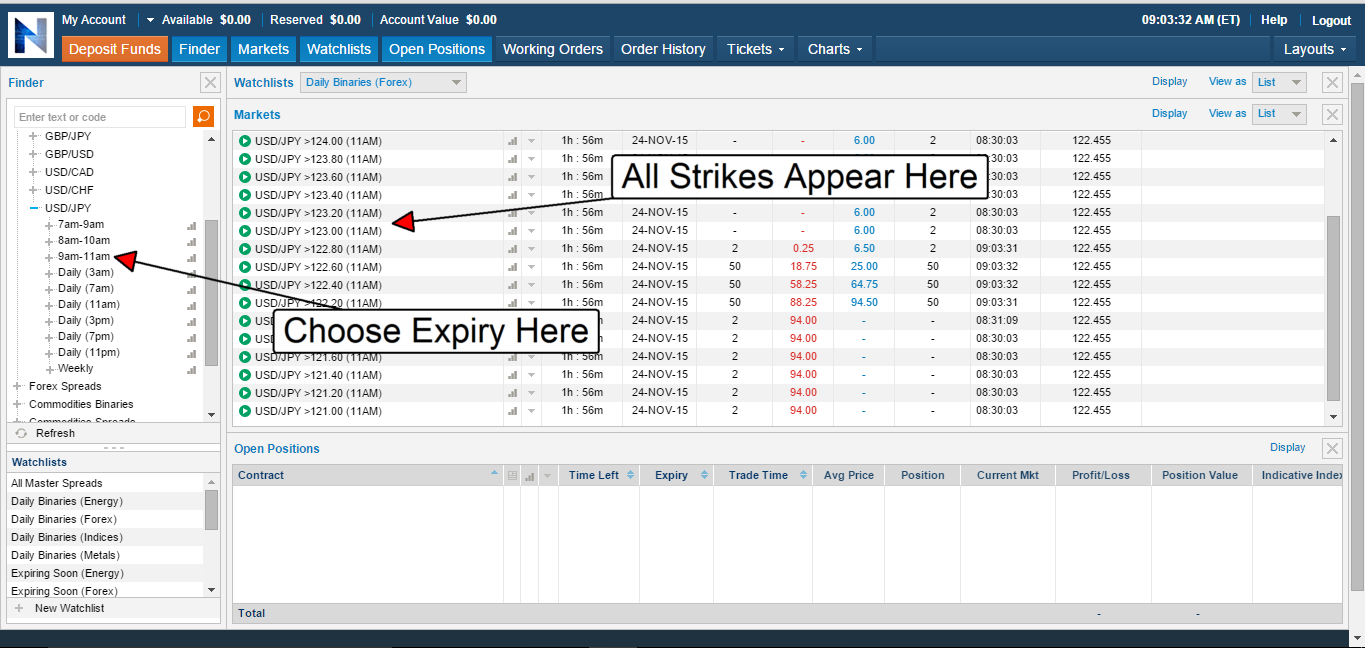1365x648 pixels.
Task: Click the Finder search text field
Action: click(100, 117)
